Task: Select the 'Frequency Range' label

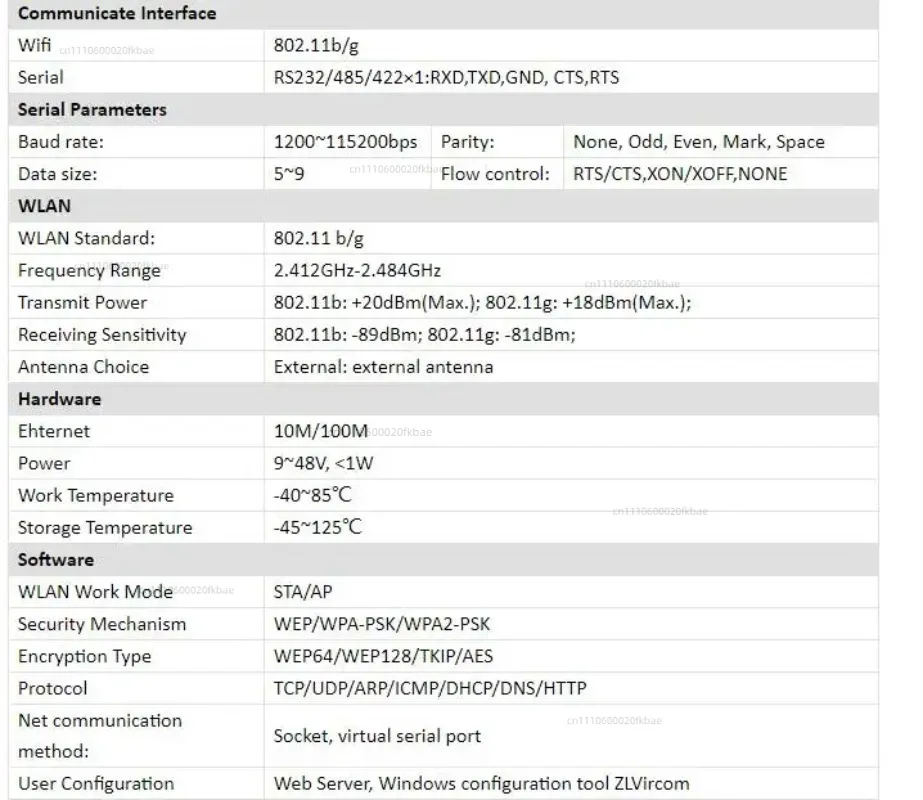Action: click(x=89, y=271)
